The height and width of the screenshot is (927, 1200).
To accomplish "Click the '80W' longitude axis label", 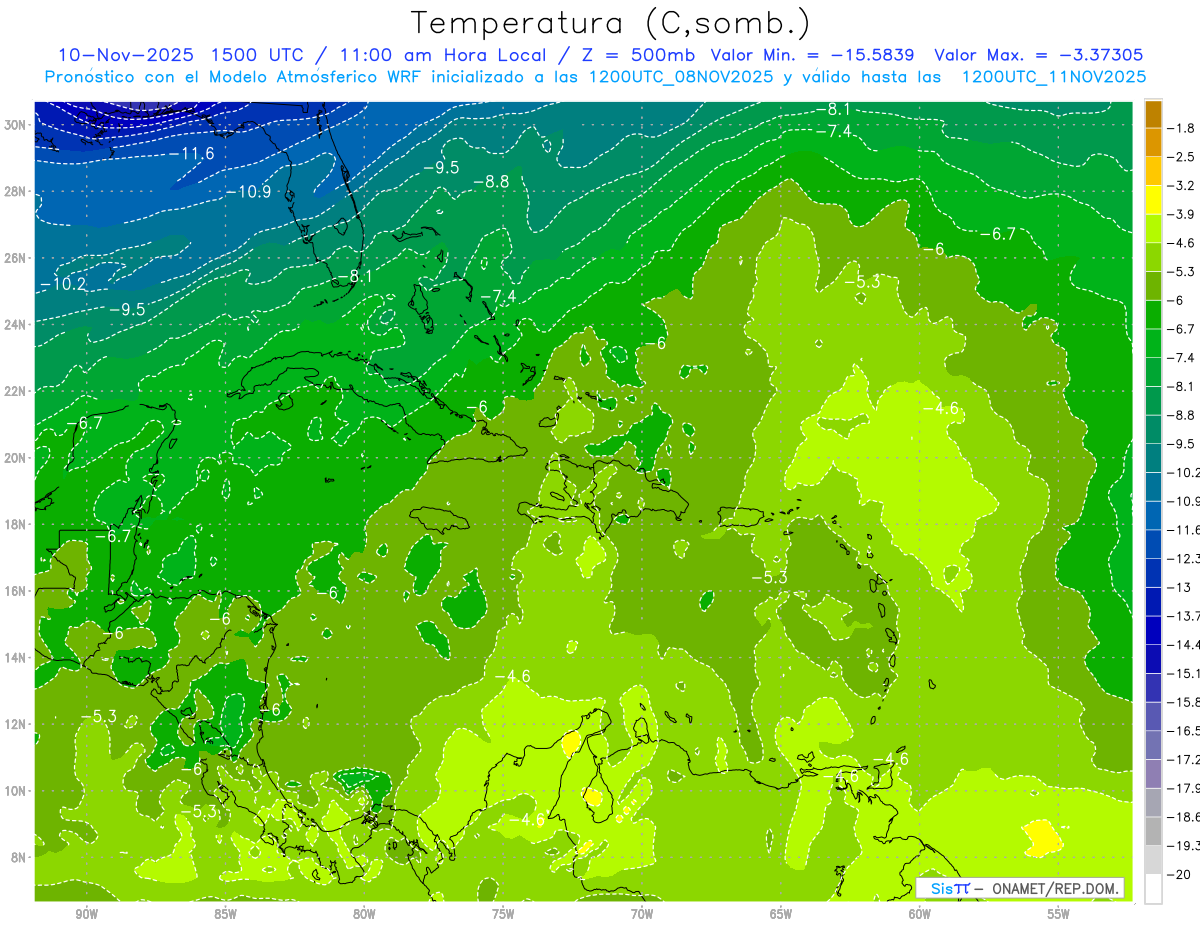I will 364,914.
